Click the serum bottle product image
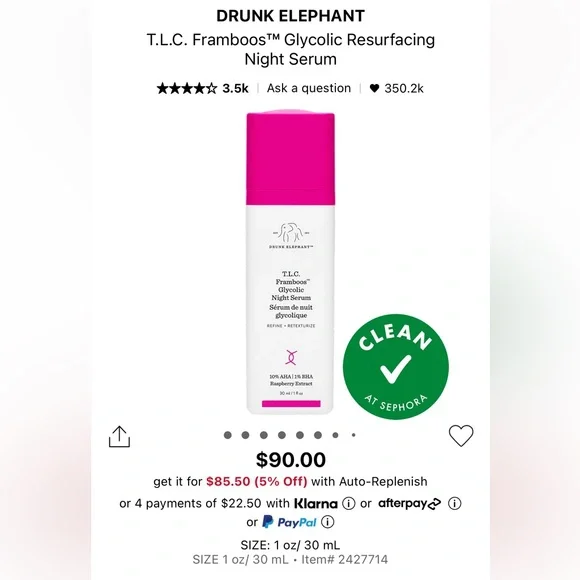The height and width of the screenshot is (580, 580). [x=291, y=262]
